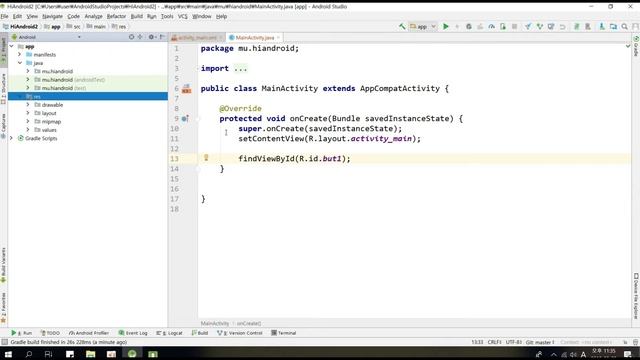This screenshot has height=360, width=640.
Task: Click the taskbar search magnifier icon
Action: click(x=29, y=354)
